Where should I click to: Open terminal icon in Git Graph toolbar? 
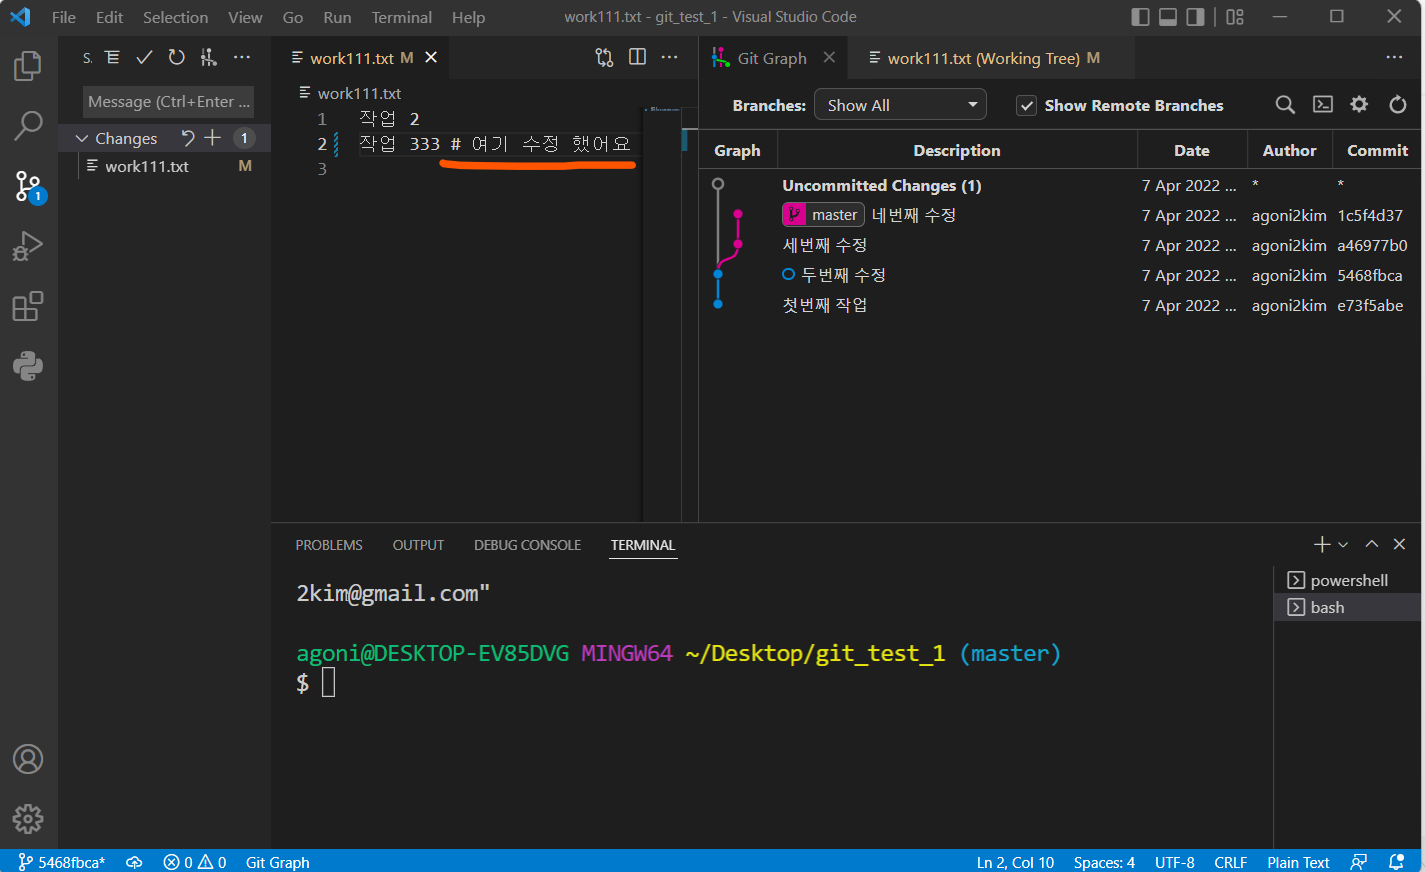click(1322, 105)
